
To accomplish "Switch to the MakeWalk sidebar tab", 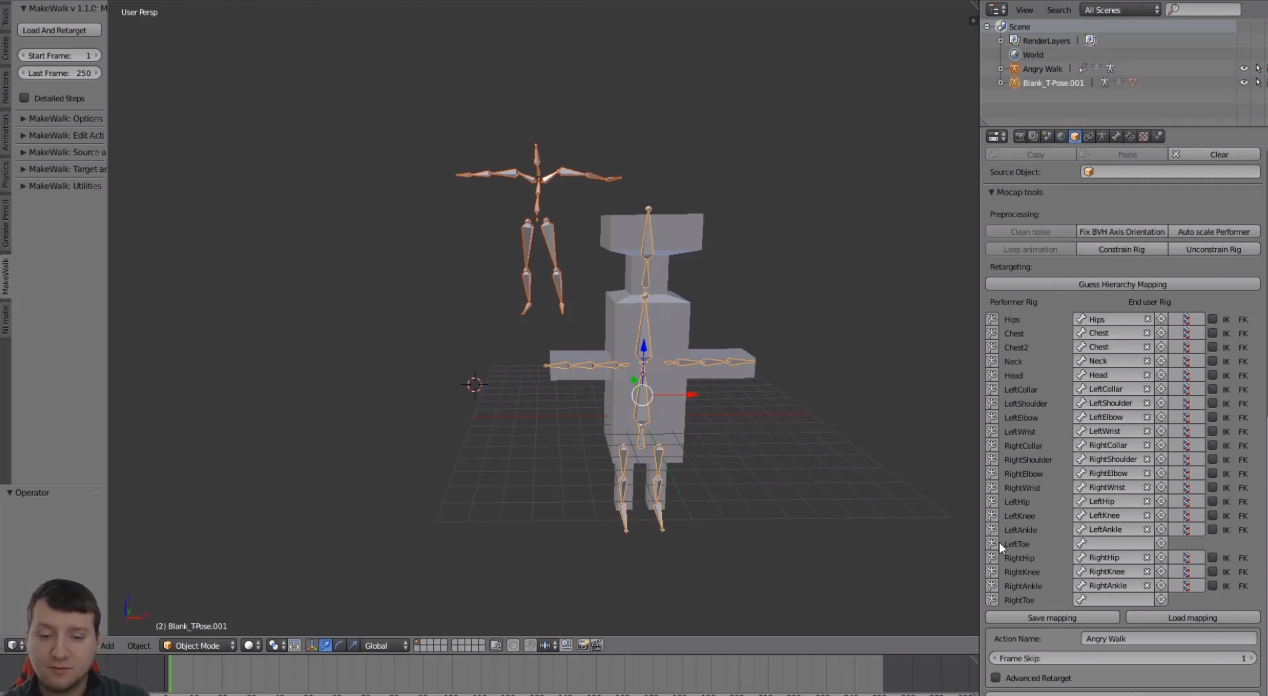I will 5,275.
